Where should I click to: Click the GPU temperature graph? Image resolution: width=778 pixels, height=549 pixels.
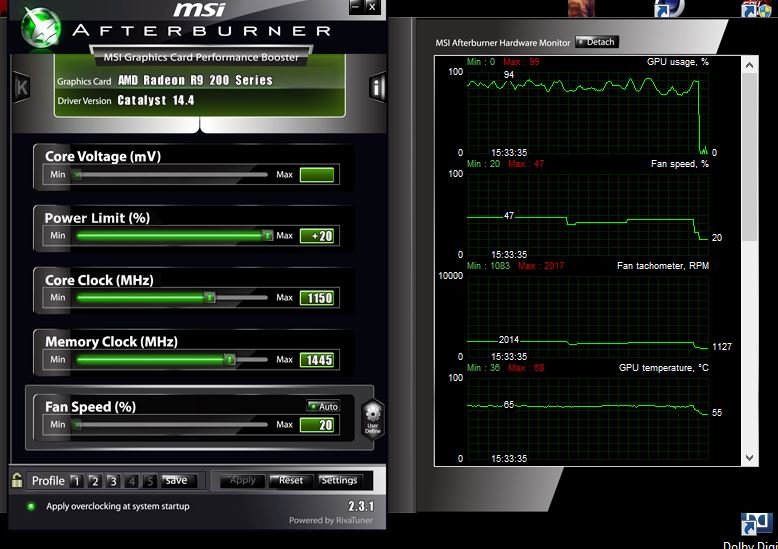click(x=588, y=420)
